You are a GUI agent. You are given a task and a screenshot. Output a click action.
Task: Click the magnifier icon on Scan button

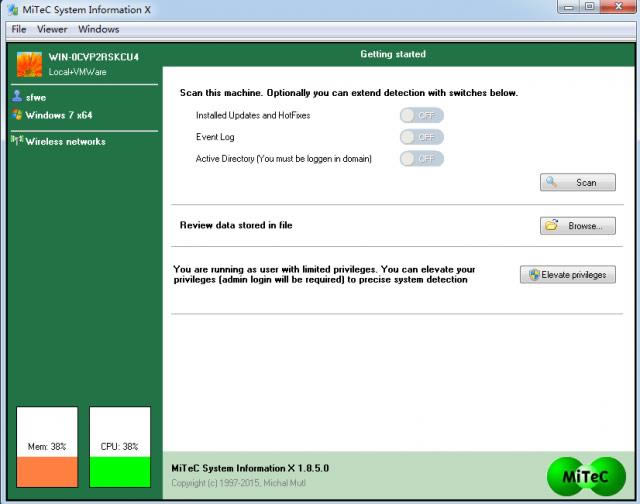[552, 182]
